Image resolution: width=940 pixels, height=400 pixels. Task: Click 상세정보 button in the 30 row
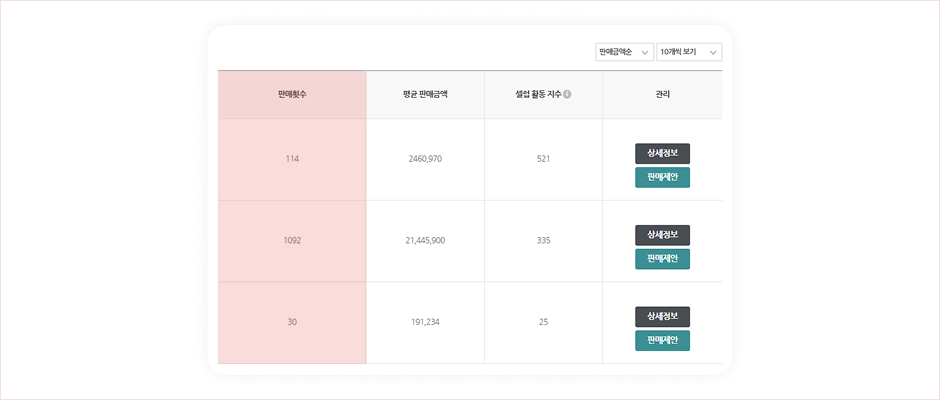pyautogui.click(x=662, y=317)
